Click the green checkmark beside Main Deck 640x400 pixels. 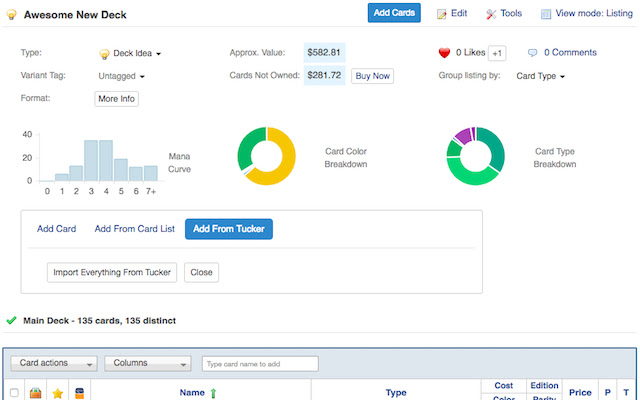(x=11, y=320)
